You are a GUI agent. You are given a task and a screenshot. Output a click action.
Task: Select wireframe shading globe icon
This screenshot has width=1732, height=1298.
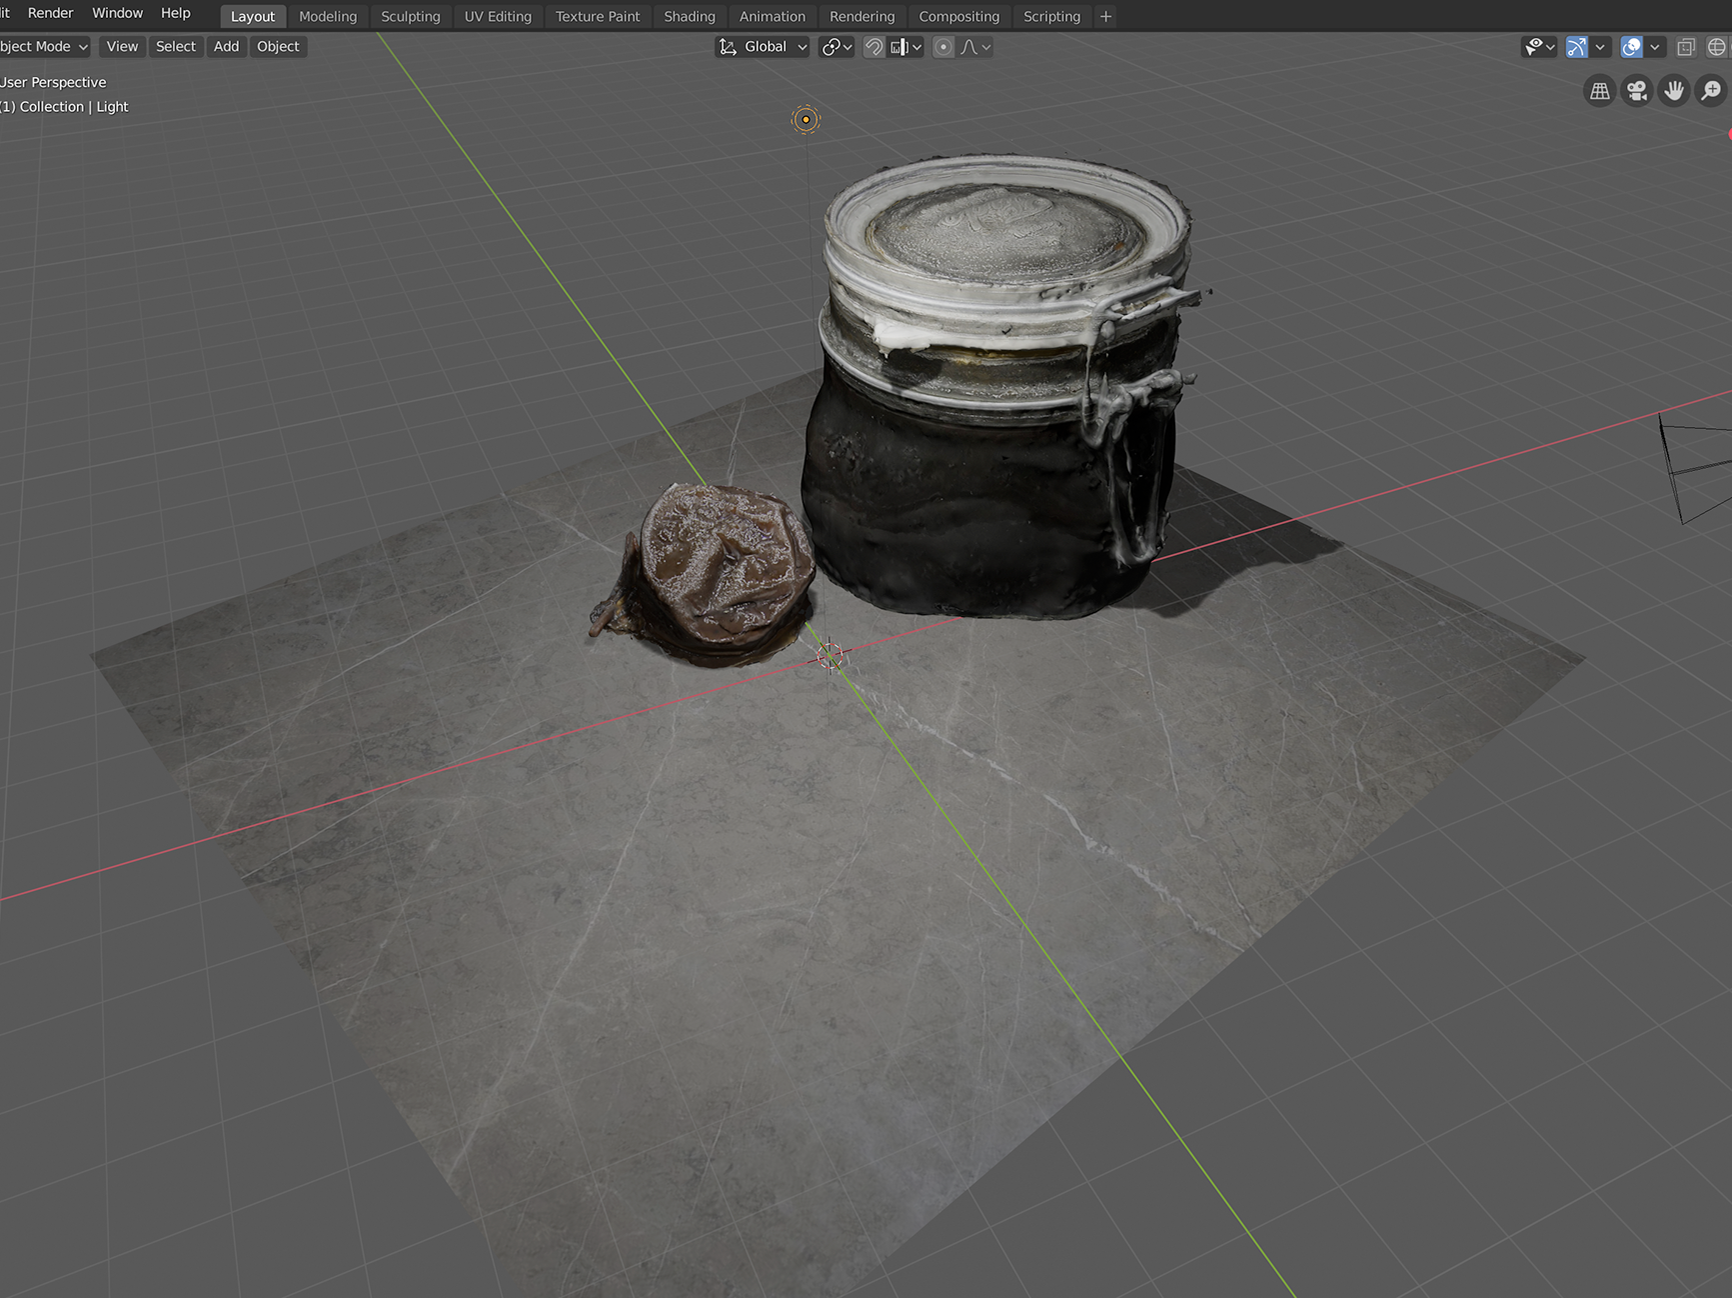click(x=1717, y=47)
